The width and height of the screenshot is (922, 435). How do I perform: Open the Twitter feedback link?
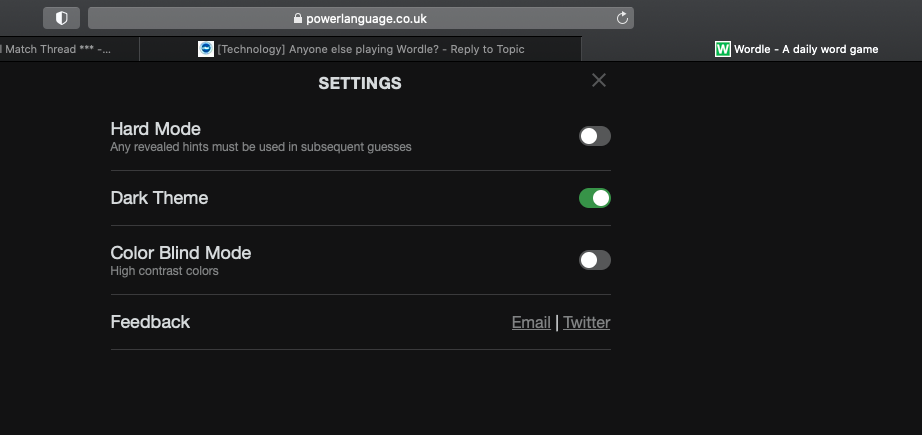(586, 322)
